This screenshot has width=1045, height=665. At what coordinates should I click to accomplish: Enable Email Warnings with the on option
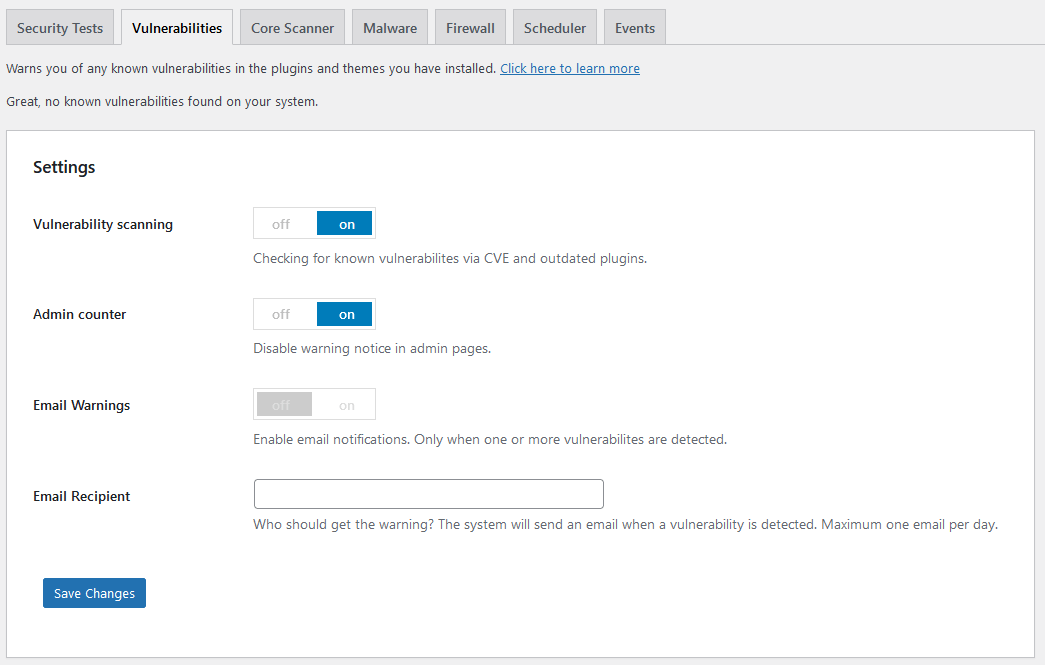(x=346, y=404)
